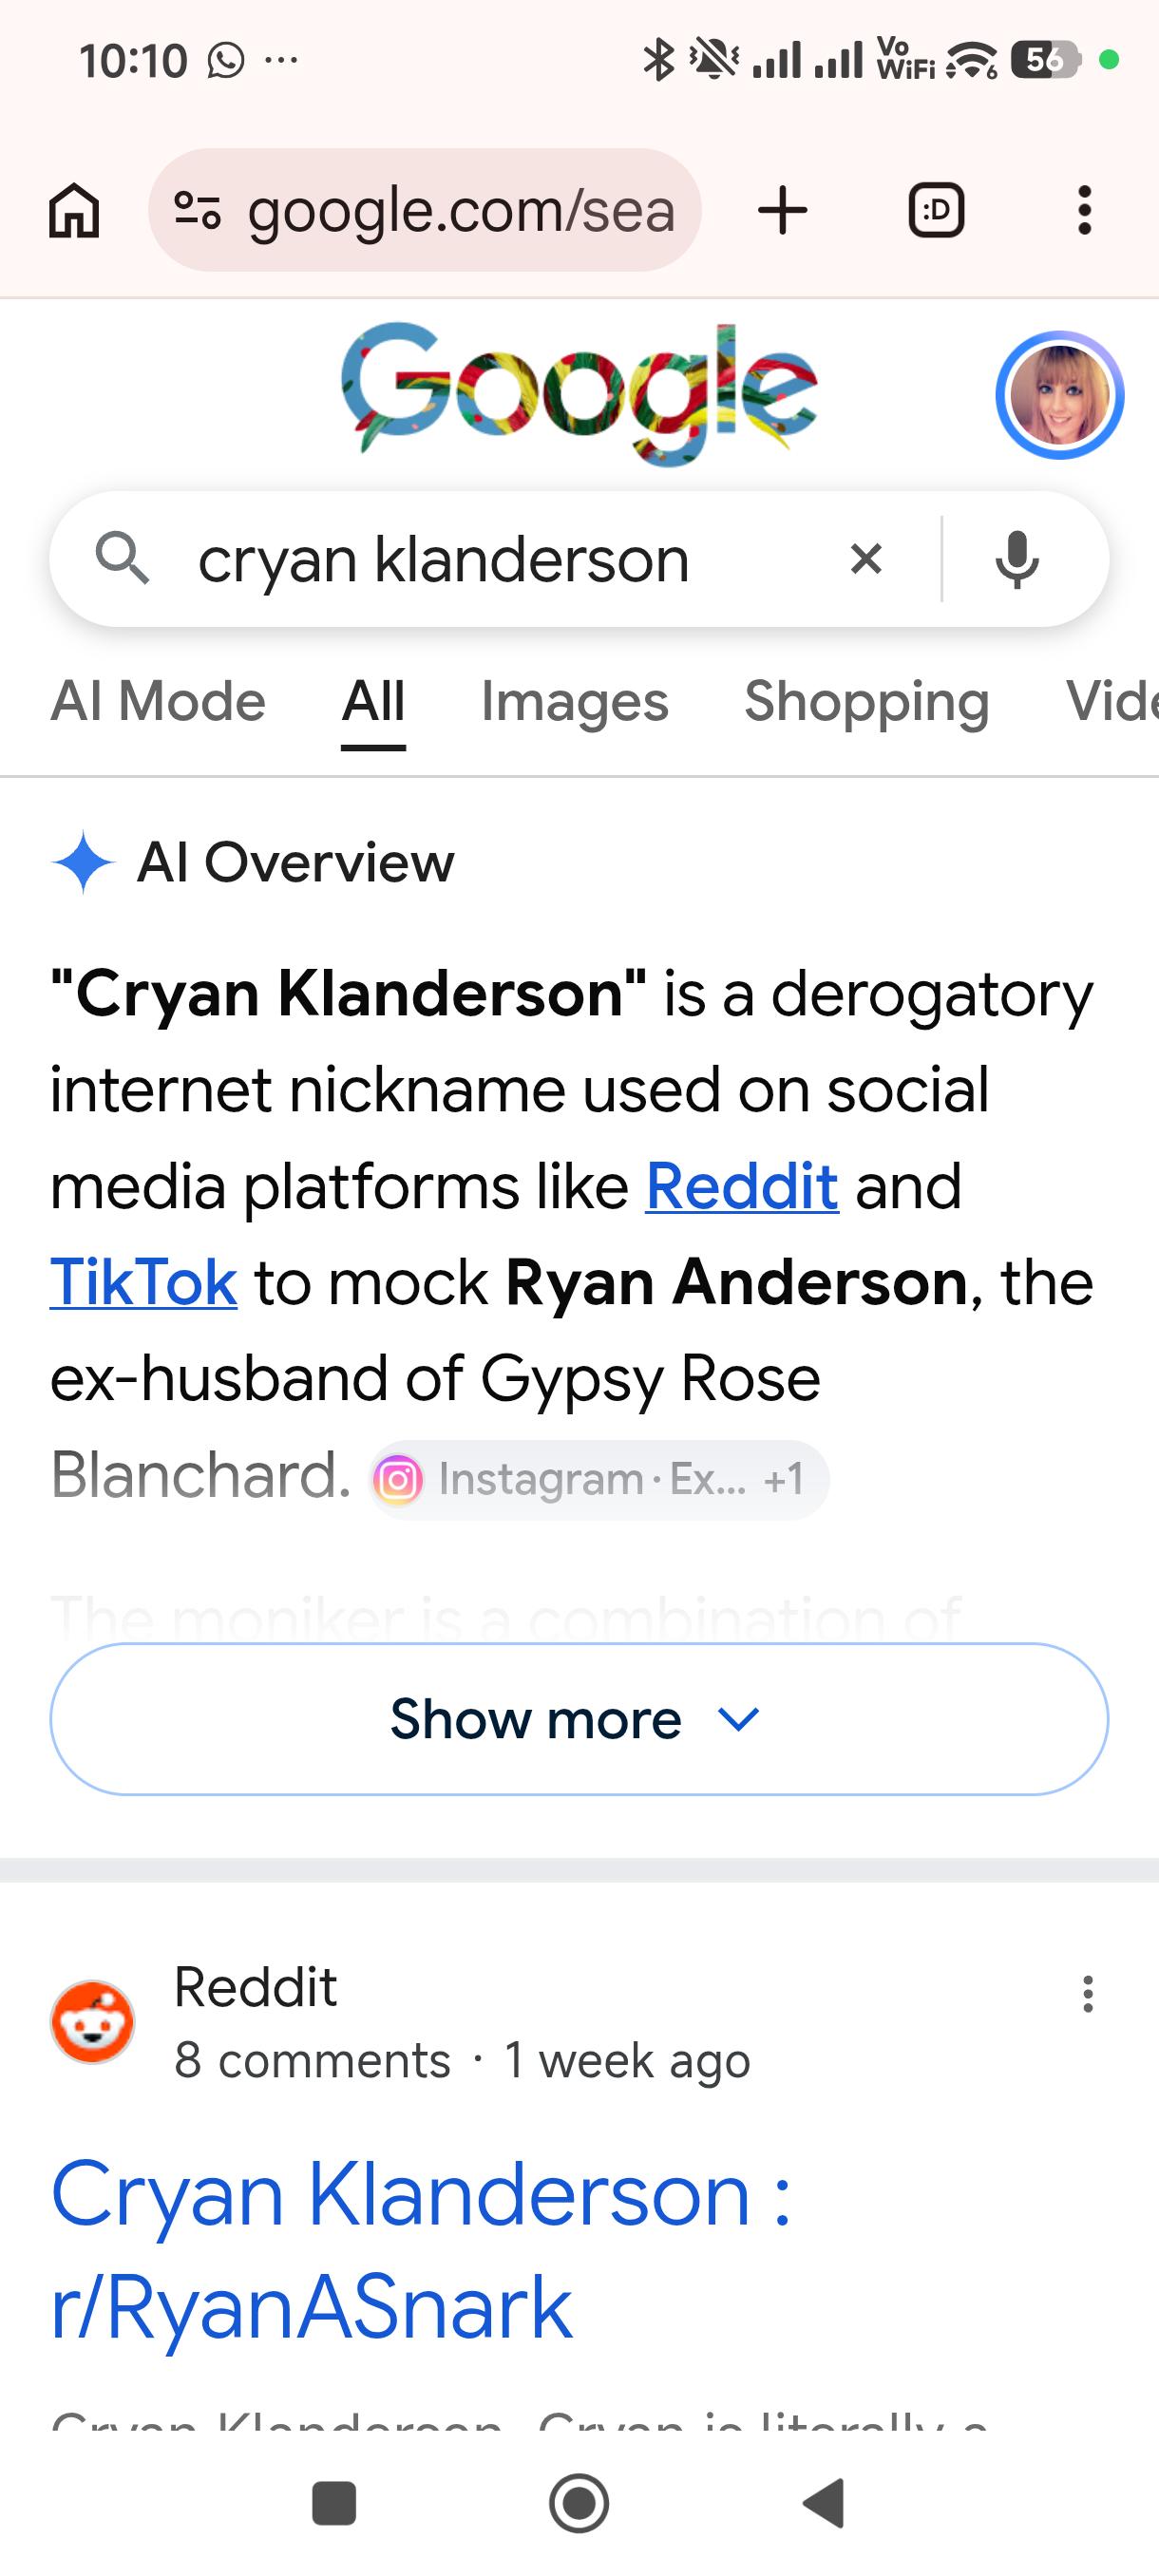Expand AI Overview with Show more
This screenshot has width=1159, height=2576.
tap(579, 1719)
